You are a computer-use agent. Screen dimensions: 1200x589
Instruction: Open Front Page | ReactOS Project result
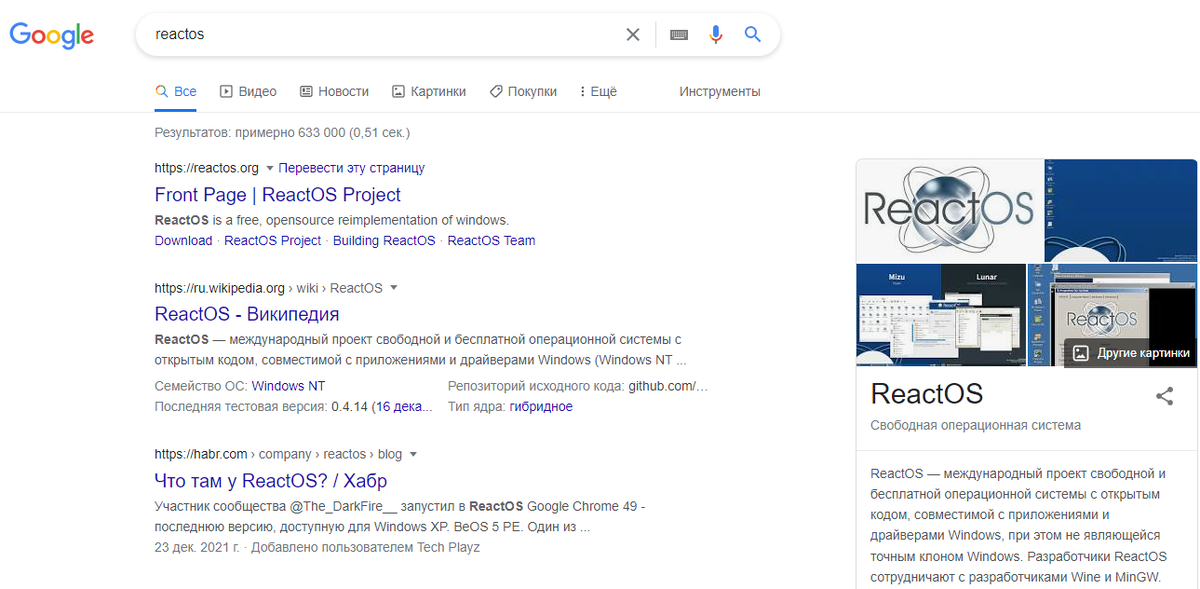[x=278, y=195]
